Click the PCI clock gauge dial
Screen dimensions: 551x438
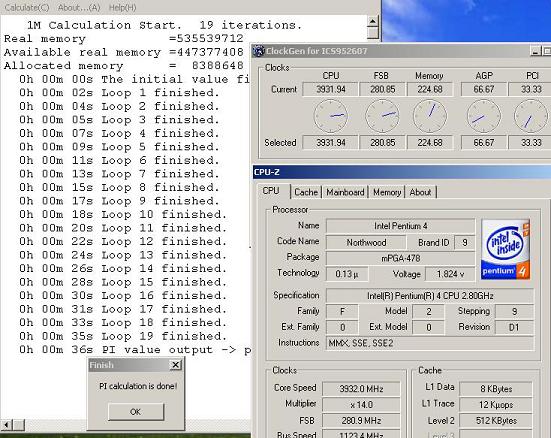(531, 116)
